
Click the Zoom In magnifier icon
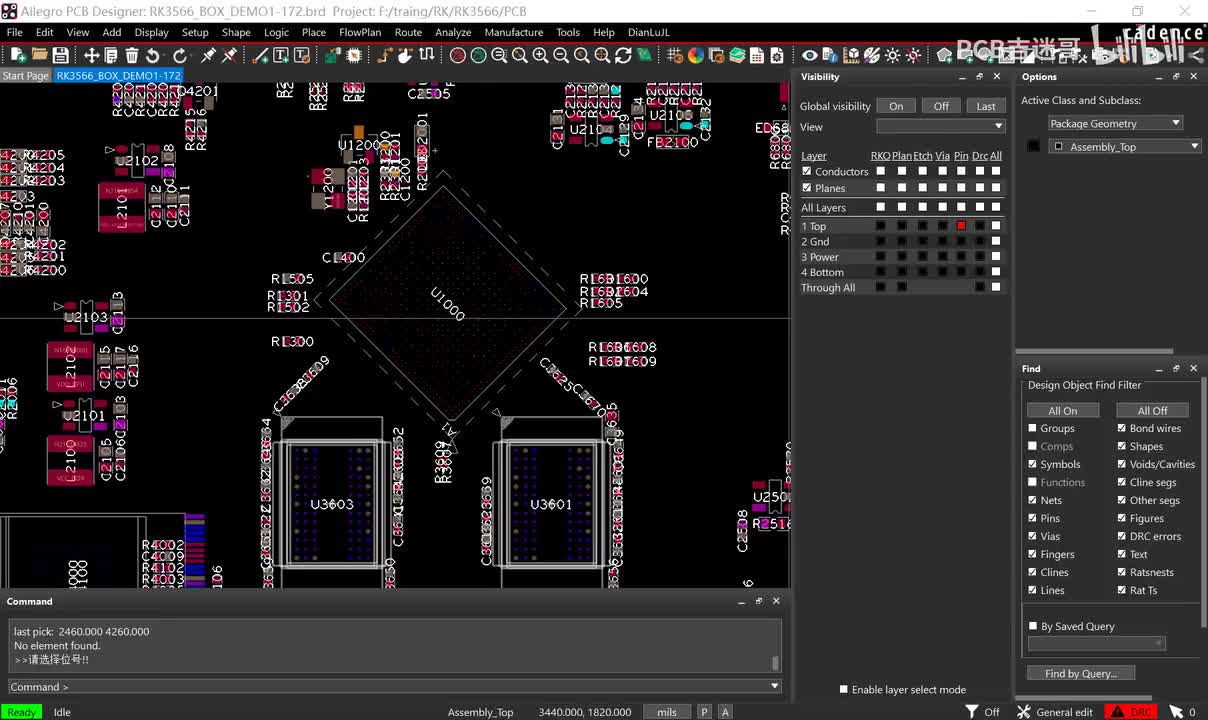pos(540,55)
